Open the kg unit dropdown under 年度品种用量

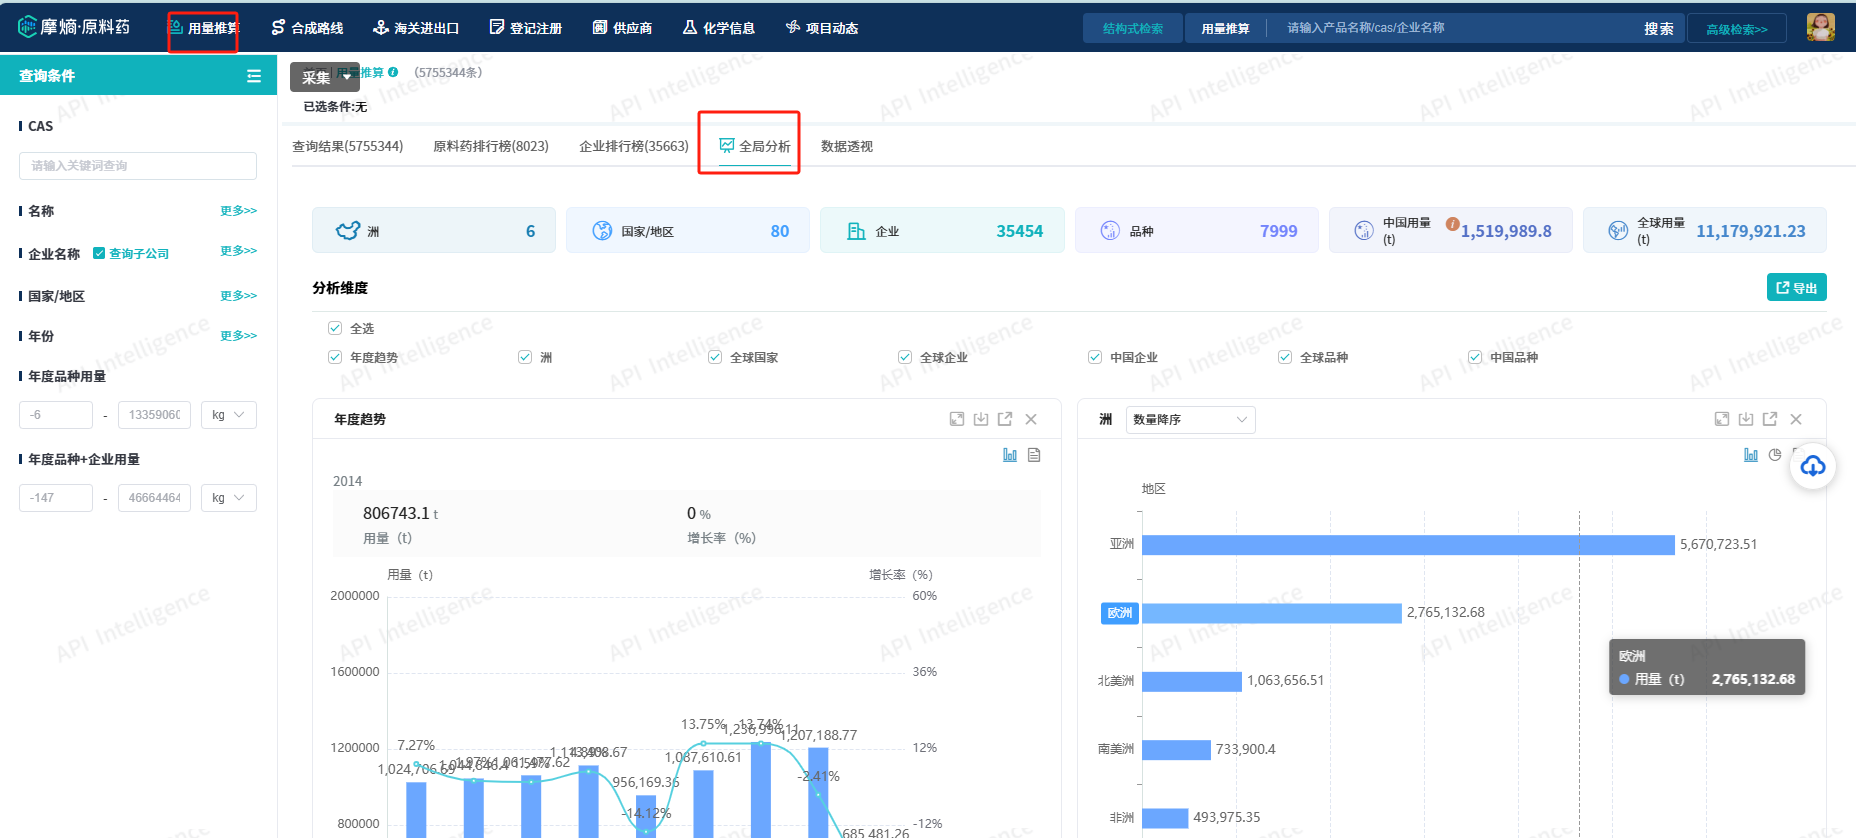[x=229, y=415]
